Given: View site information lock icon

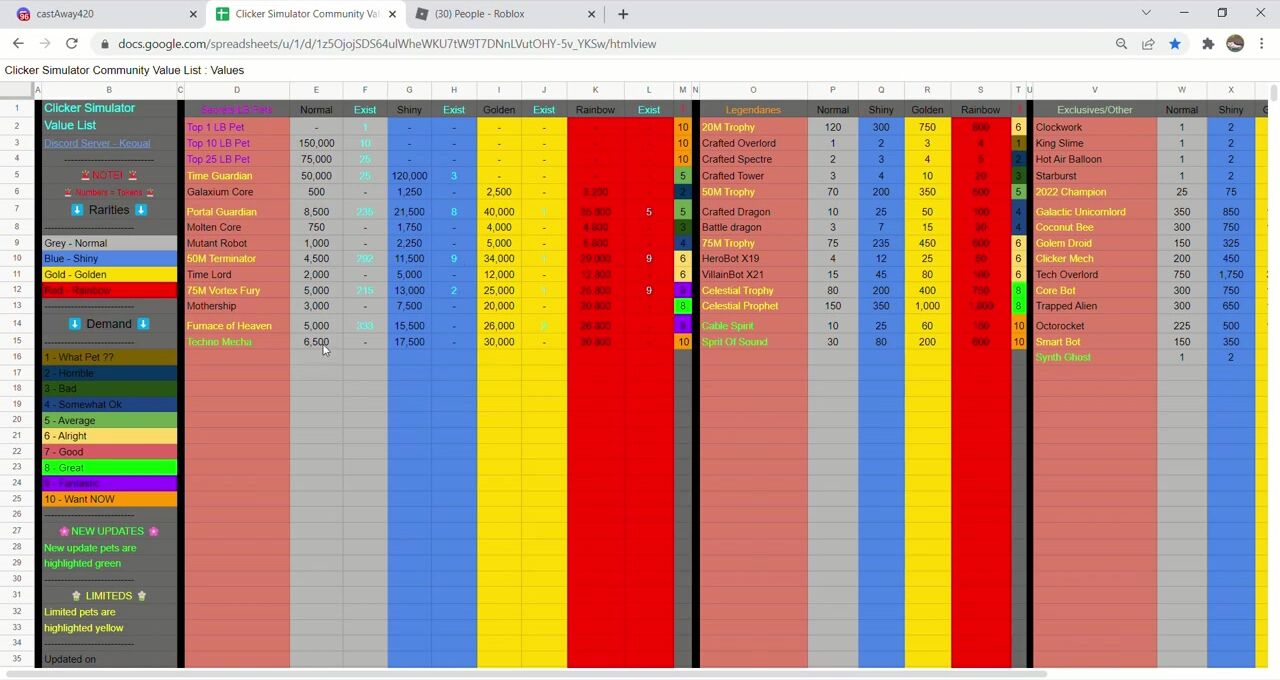Looking at the screenshot, I should pyautogui.click(x=104, y=44).
